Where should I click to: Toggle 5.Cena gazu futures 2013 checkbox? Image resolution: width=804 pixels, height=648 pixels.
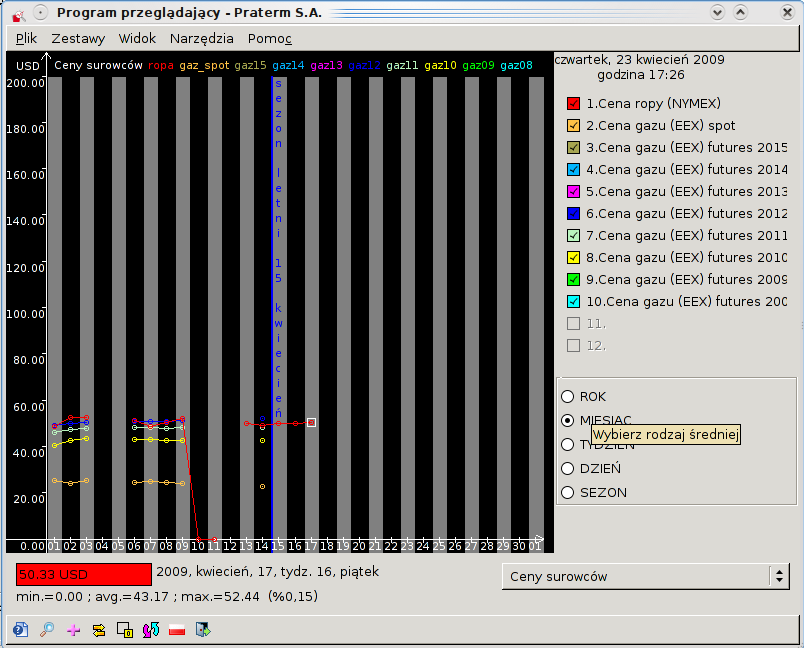click(573, 192)
